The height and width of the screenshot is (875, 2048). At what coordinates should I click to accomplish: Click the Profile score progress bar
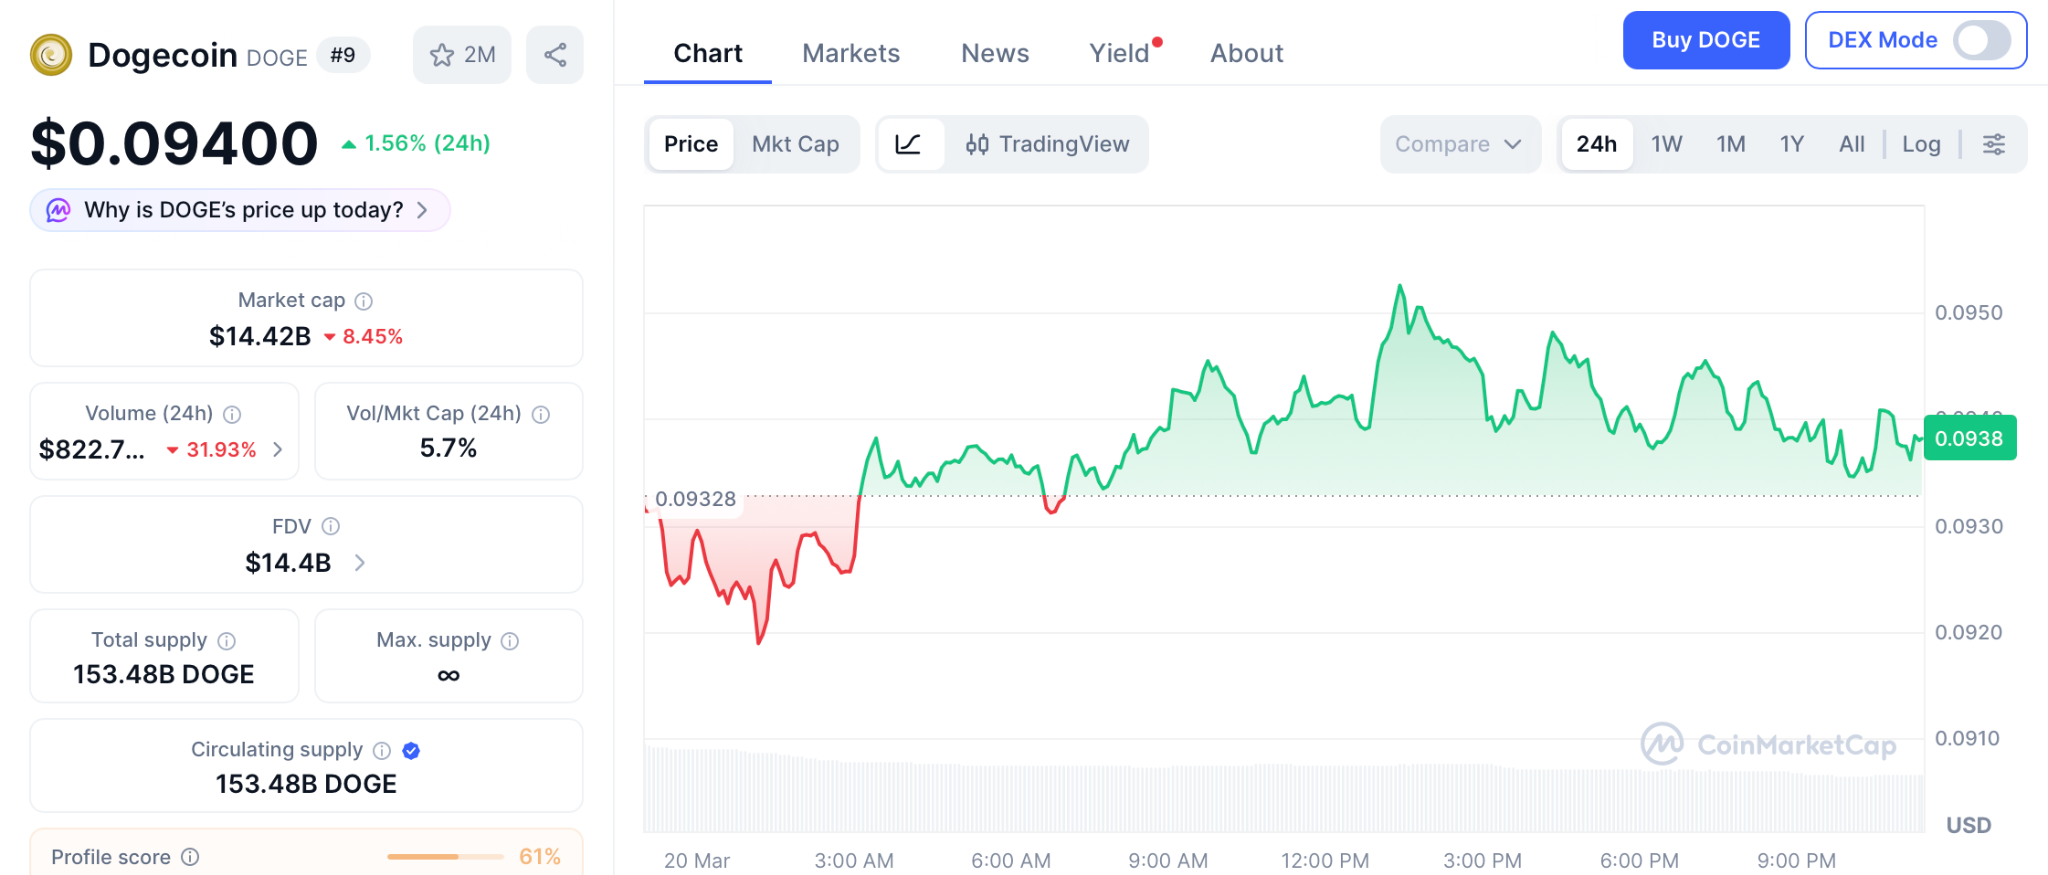(x=445, y=857)
